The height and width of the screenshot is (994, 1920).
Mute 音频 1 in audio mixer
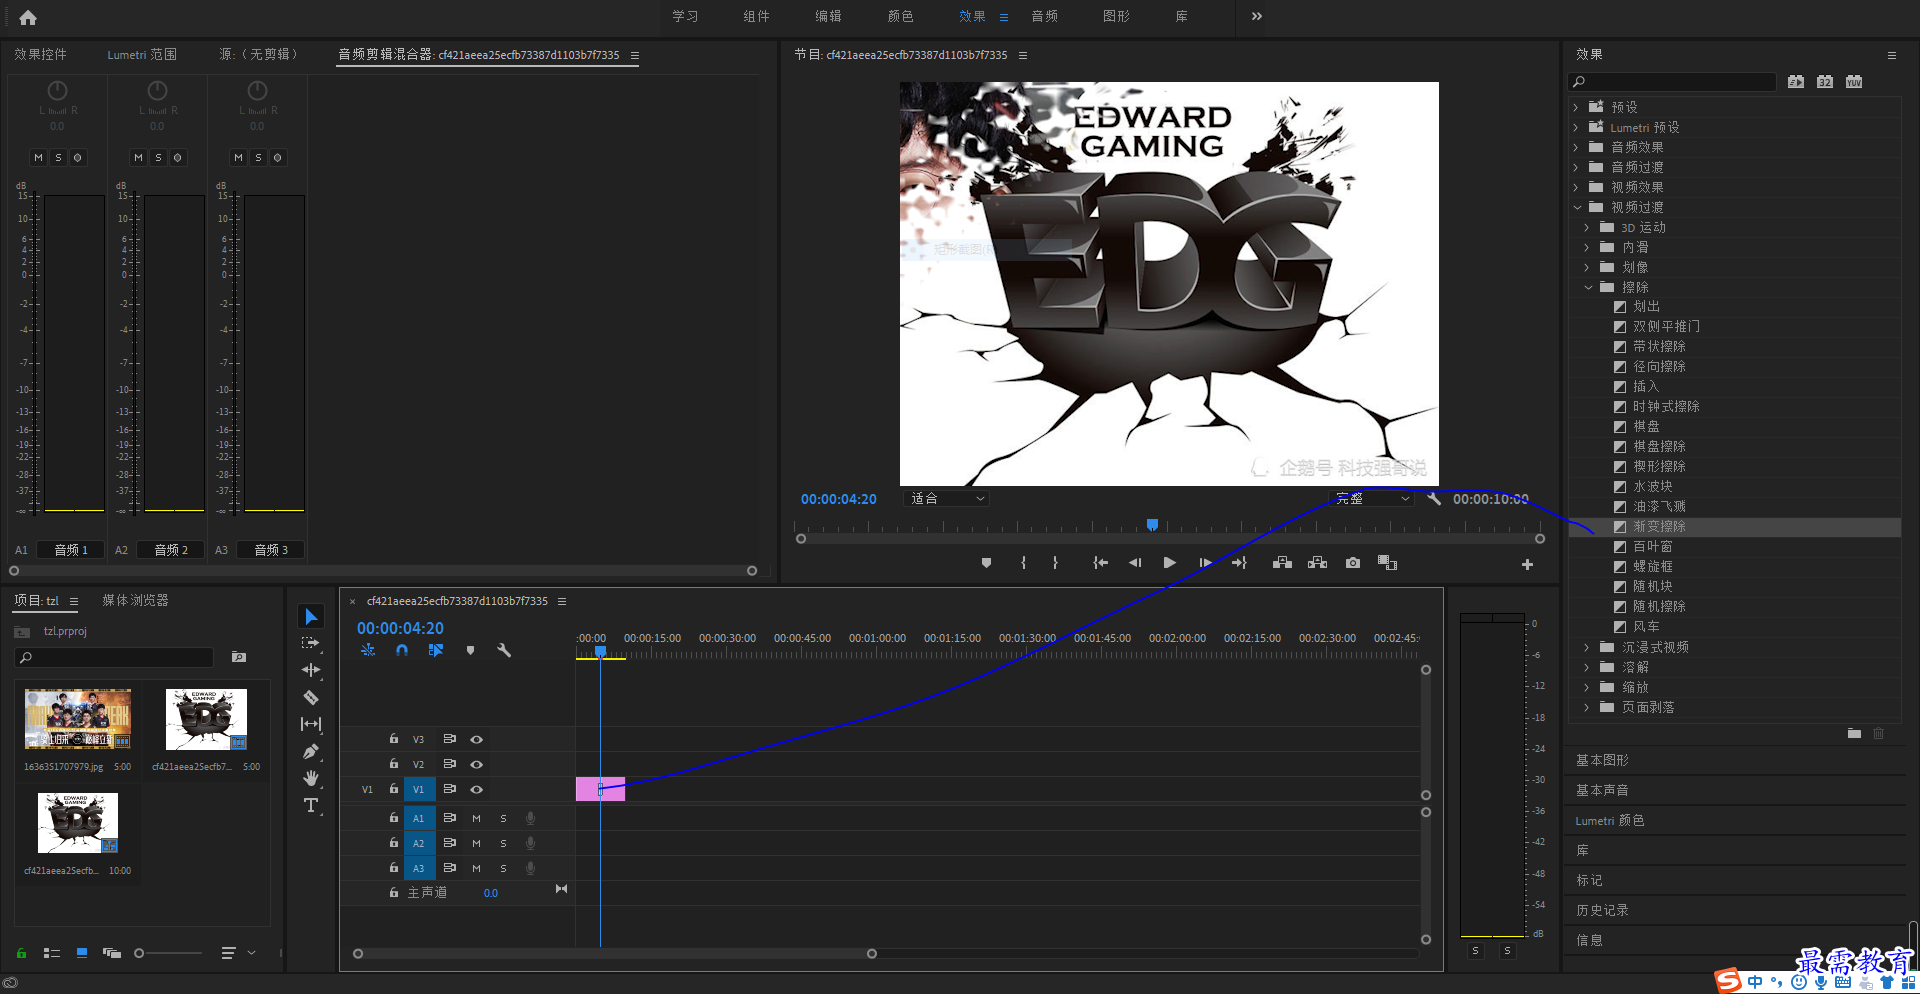(x=38, y=157)
